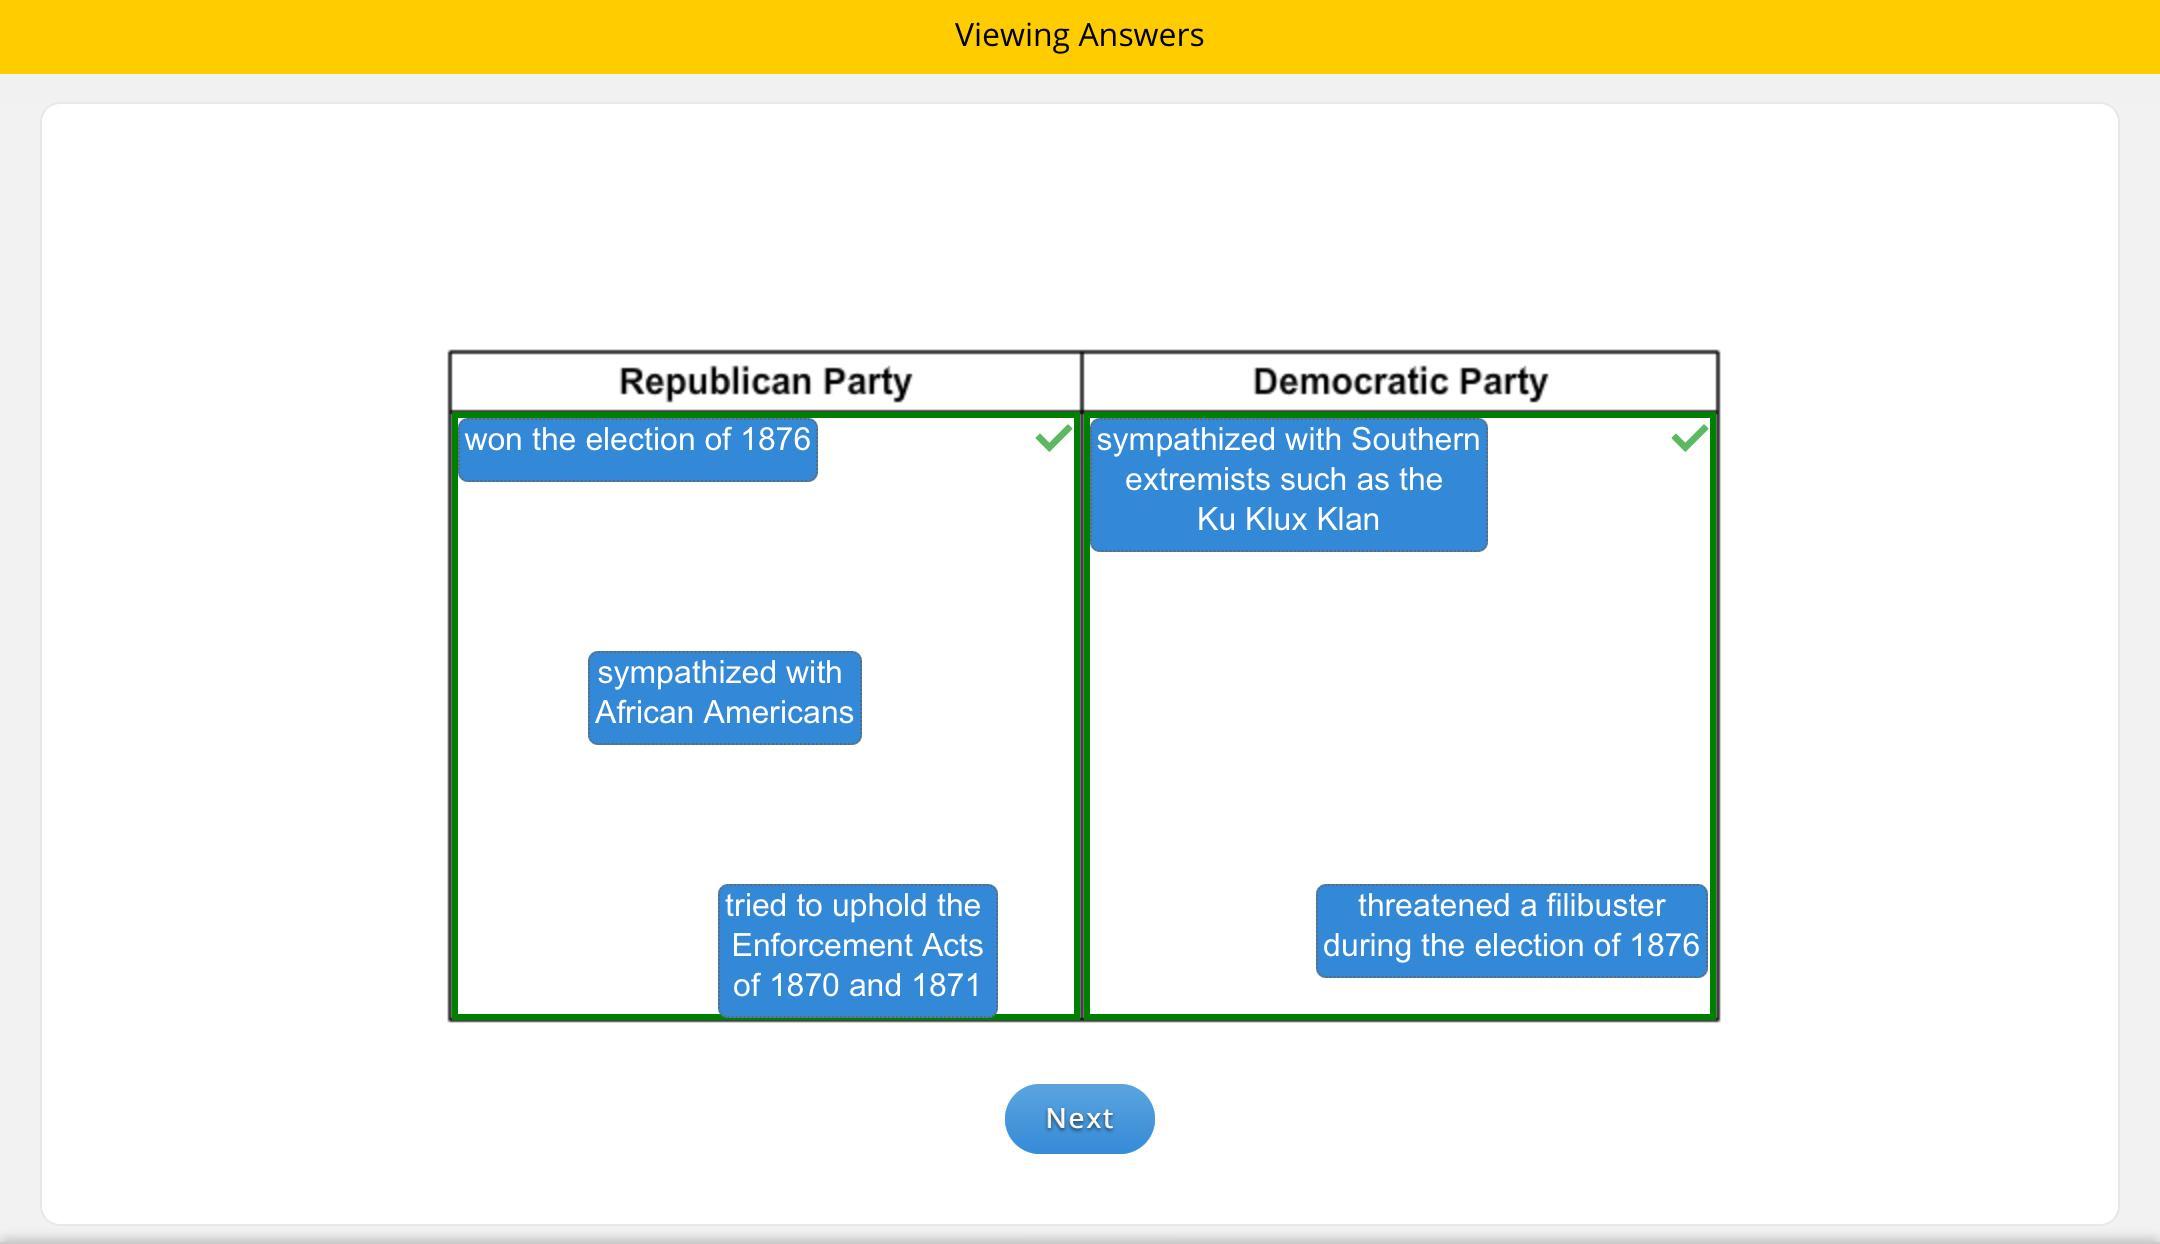Click the Viewing Answers banner title
Image resolution: width=2160 pixels, height=1244 pixels.
tap(1079, 35)
